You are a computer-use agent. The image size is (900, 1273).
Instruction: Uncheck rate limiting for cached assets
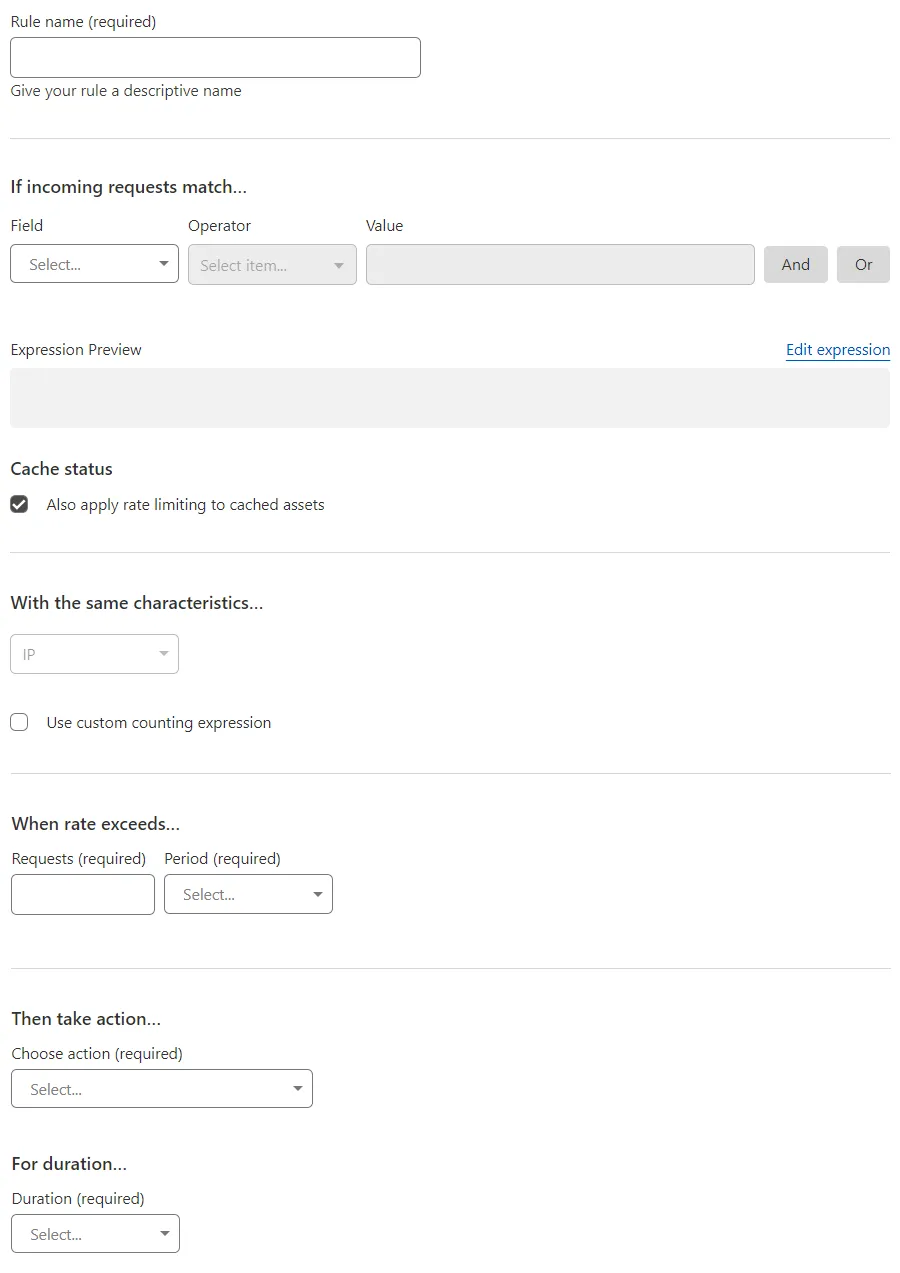pyautogui.click(x=19, y=504)
